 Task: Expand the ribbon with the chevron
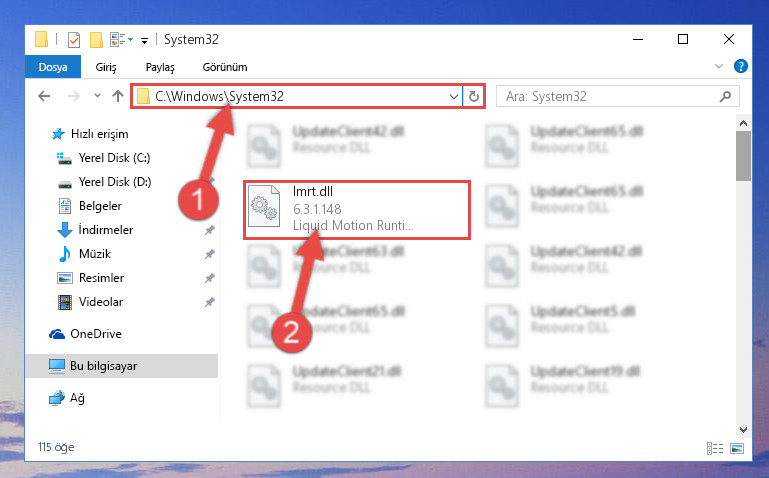click(718, 66)
